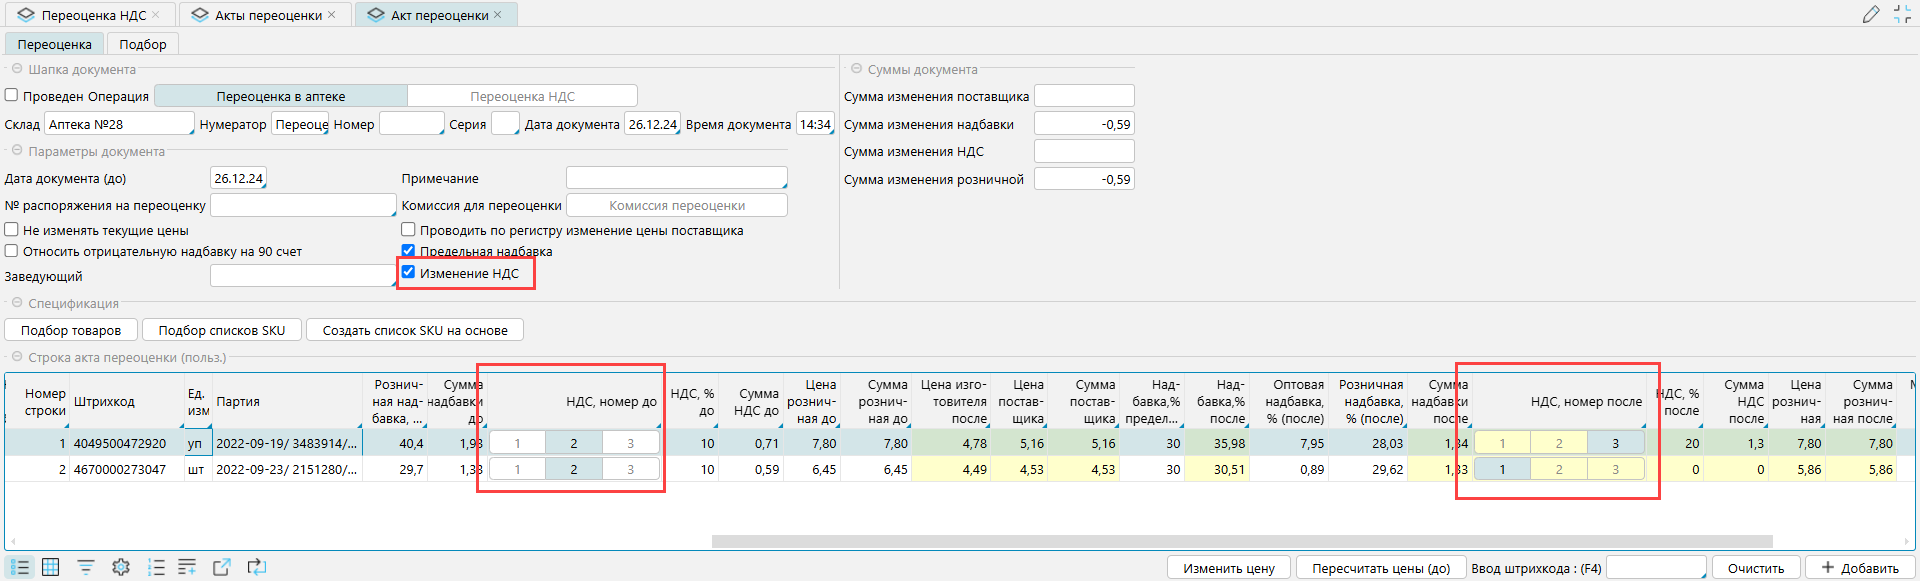Click the add row lines-plus icon

187,567
